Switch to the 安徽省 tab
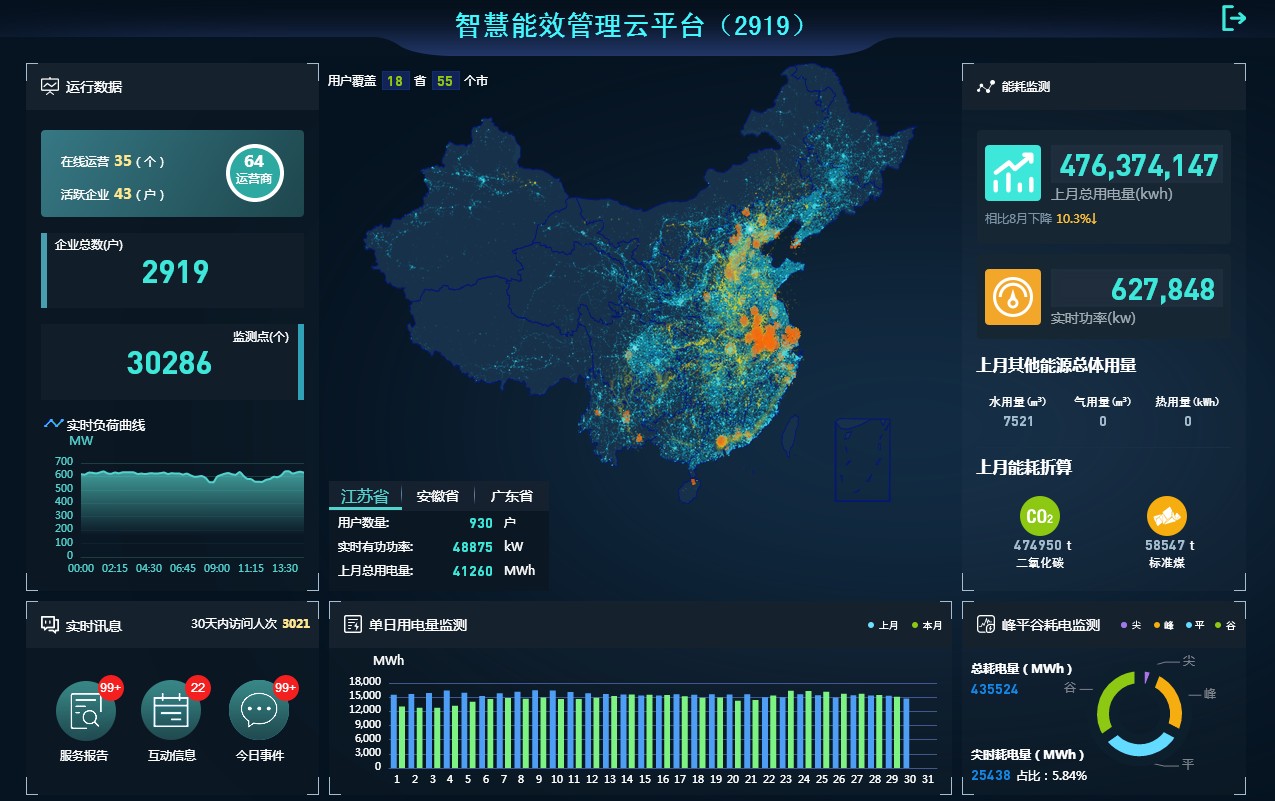1275x801 pixels. pyautogui.click(x=437, y=496)
